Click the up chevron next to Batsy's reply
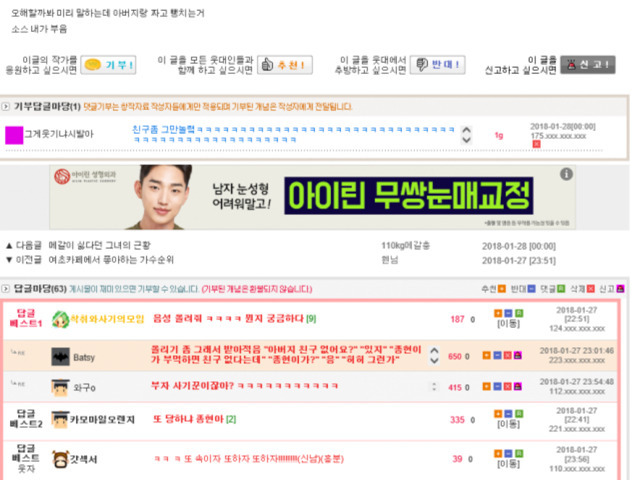The height and width of the screenshot is (480, 640). tap(435, 351)
